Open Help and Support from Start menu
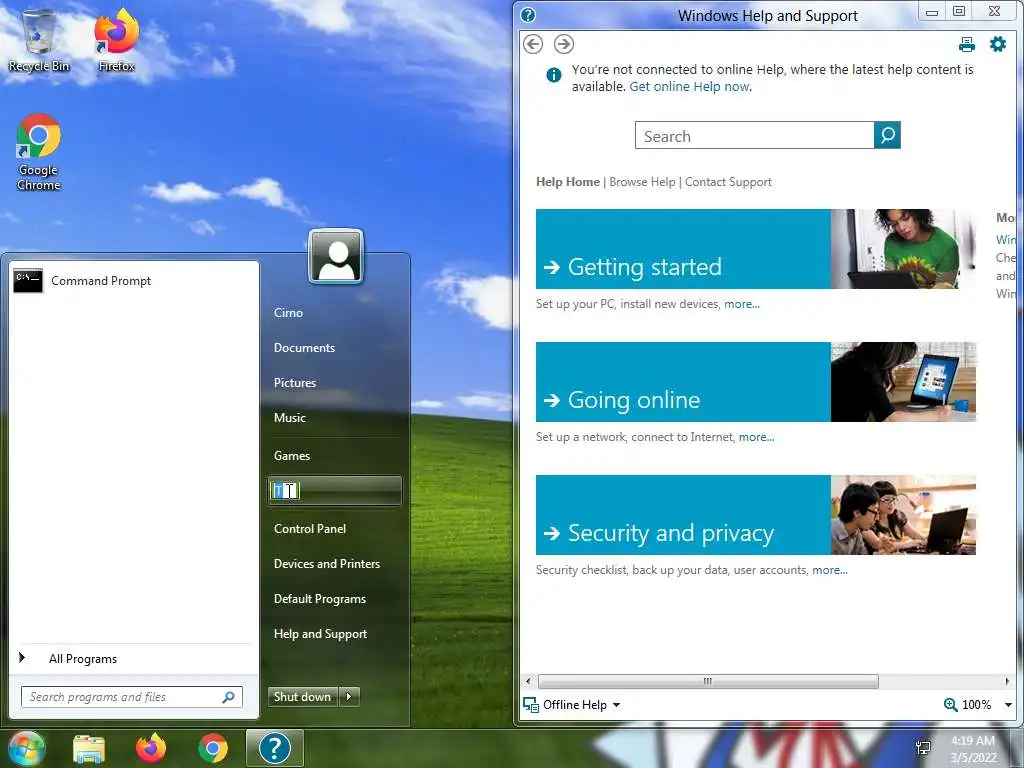1024x768 pixels. (x=321, y=634)
